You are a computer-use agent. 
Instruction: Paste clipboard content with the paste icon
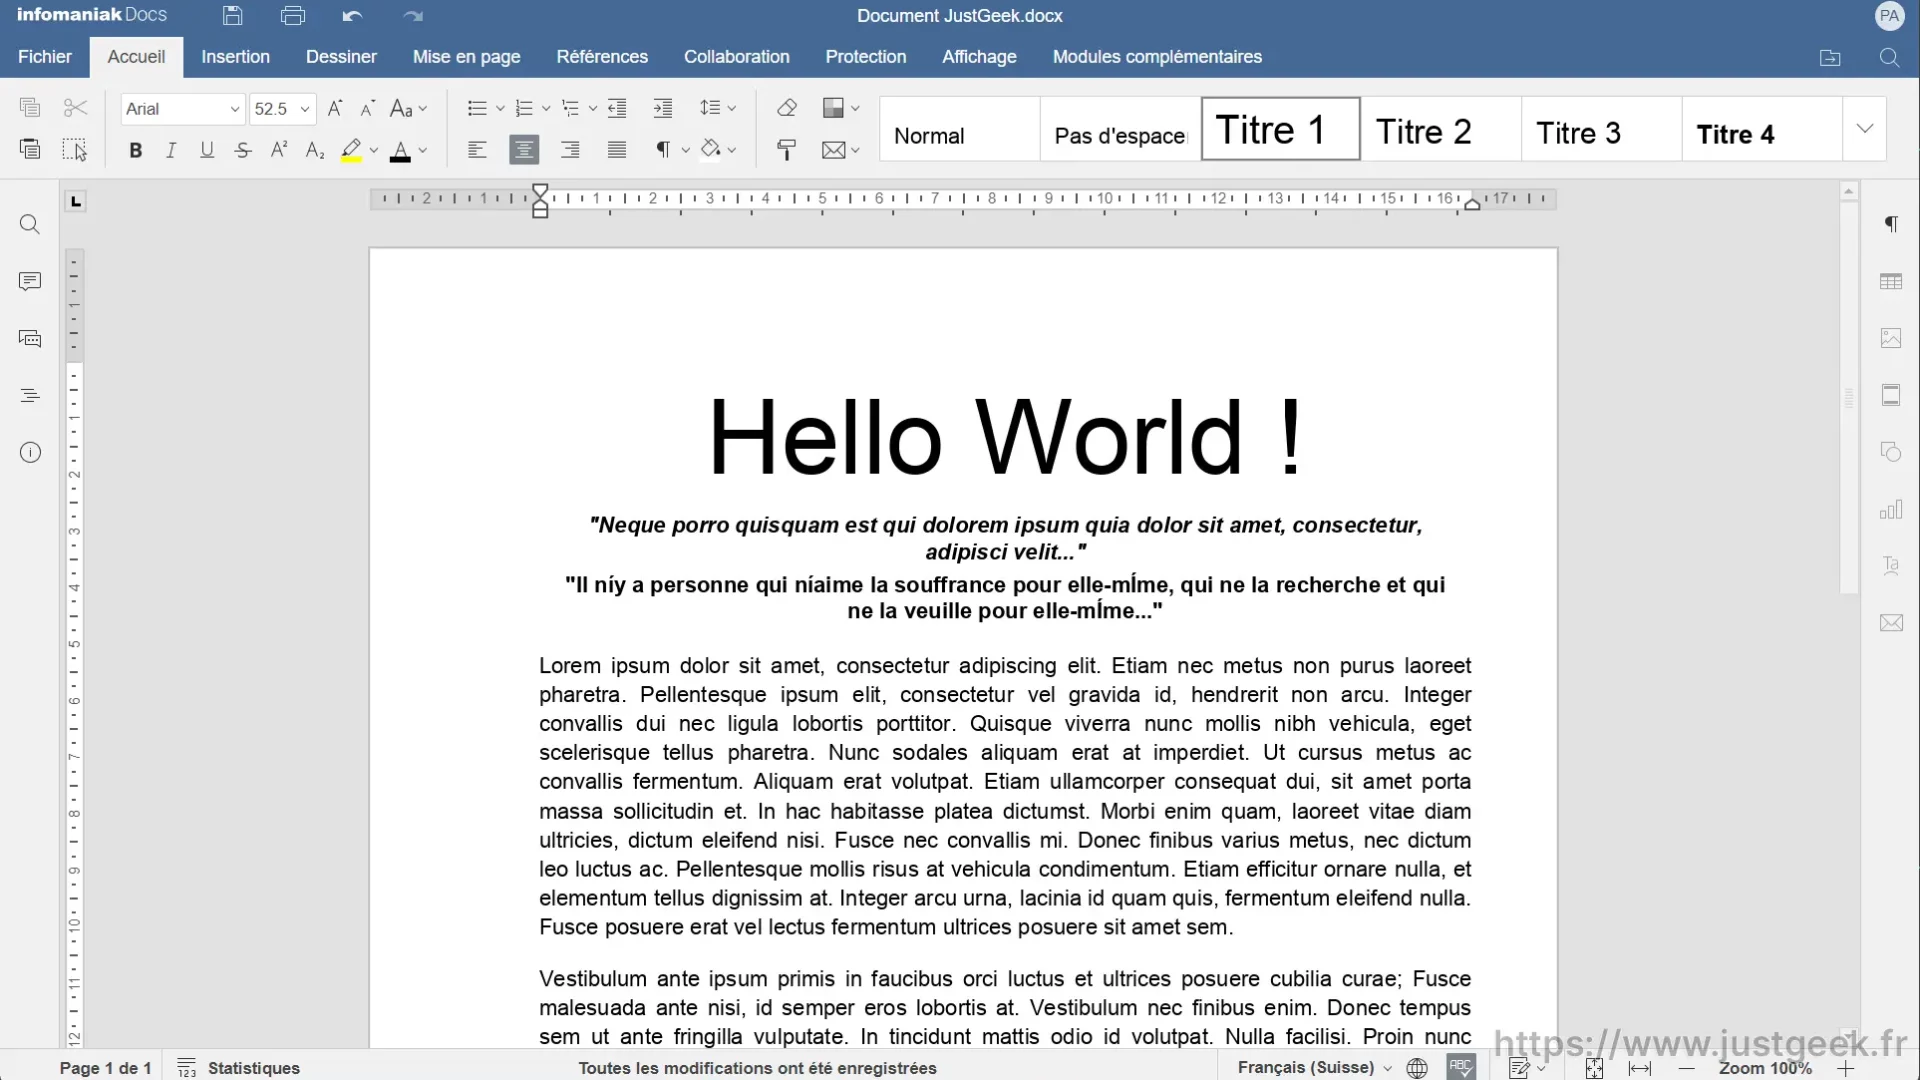(30, 150)
